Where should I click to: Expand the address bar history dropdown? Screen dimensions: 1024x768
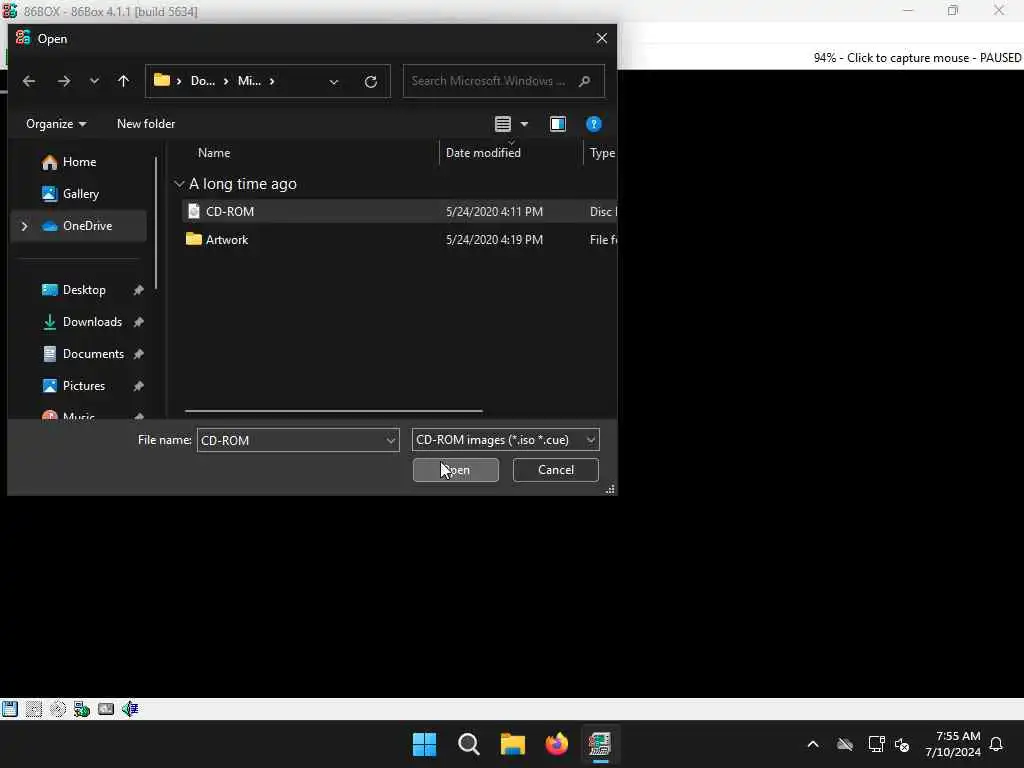(x=334, y=82)
